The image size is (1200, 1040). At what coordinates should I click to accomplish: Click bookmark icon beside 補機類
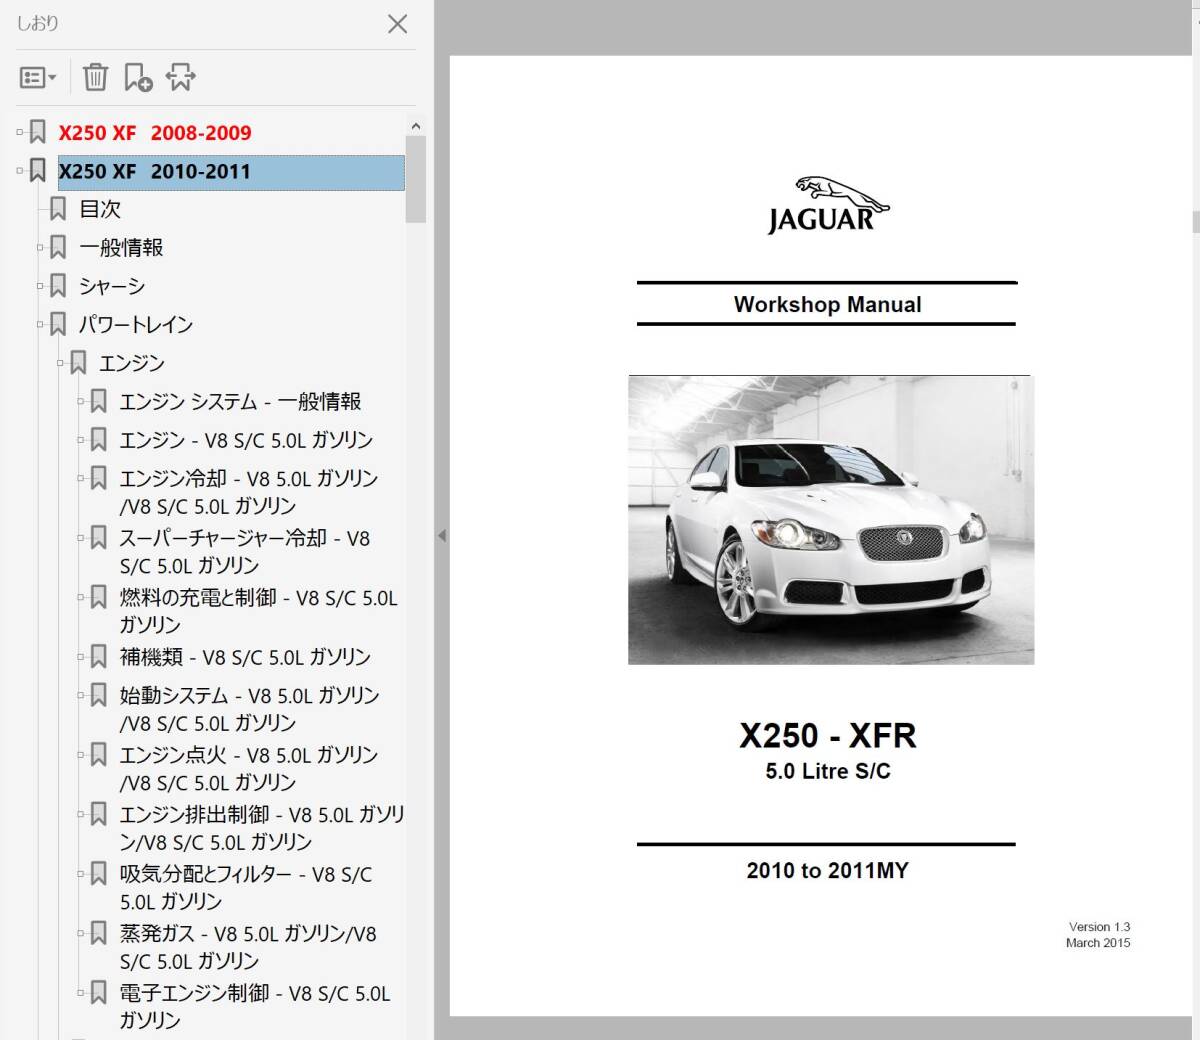point(98,657)
